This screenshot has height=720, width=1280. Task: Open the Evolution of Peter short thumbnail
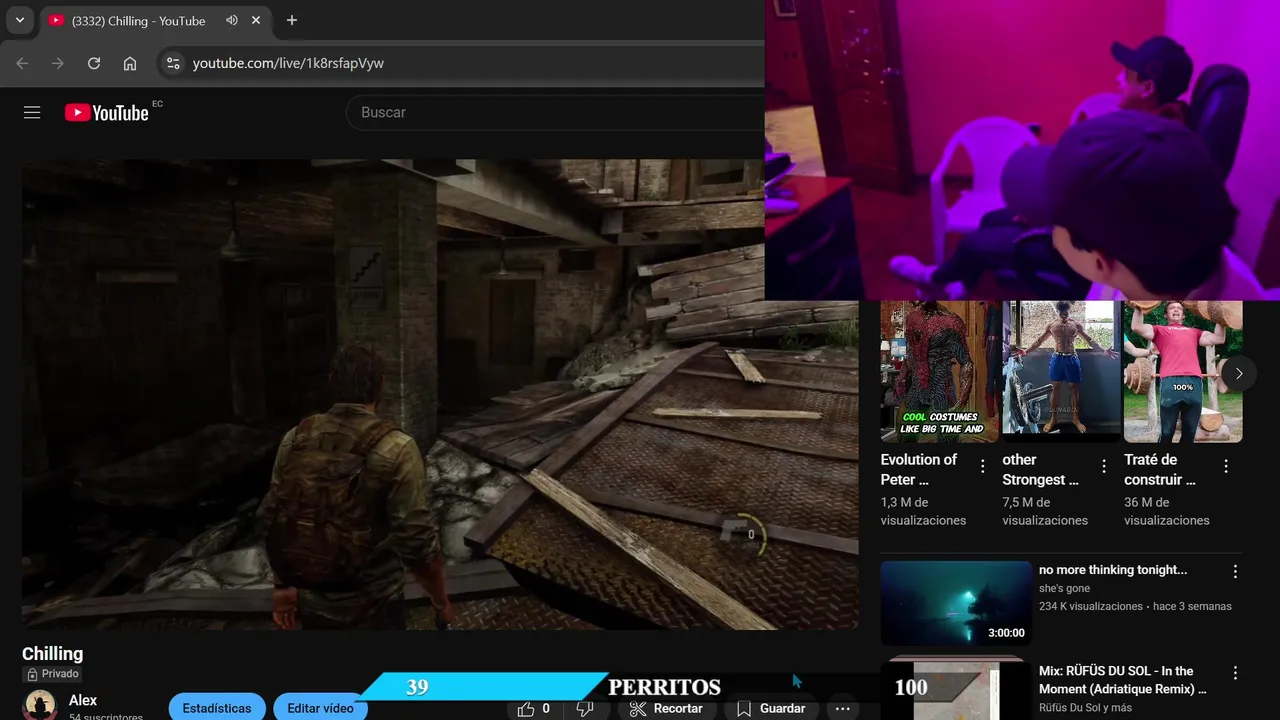click(939, 371)
